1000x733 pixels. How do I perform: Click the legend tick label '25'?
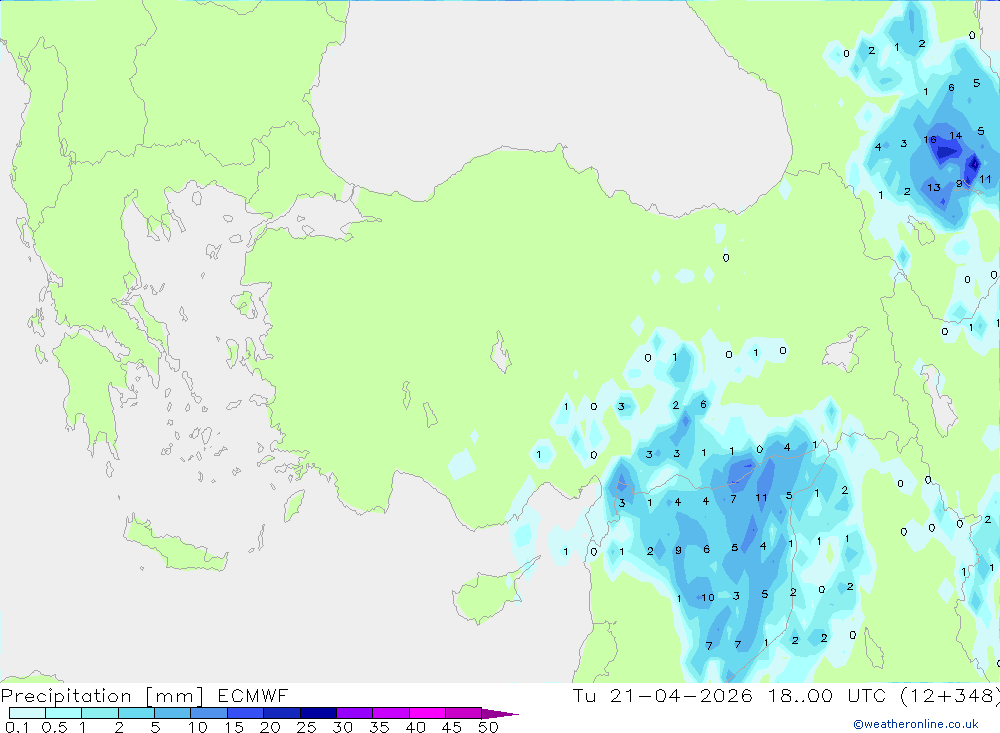(x=306, y=727)
